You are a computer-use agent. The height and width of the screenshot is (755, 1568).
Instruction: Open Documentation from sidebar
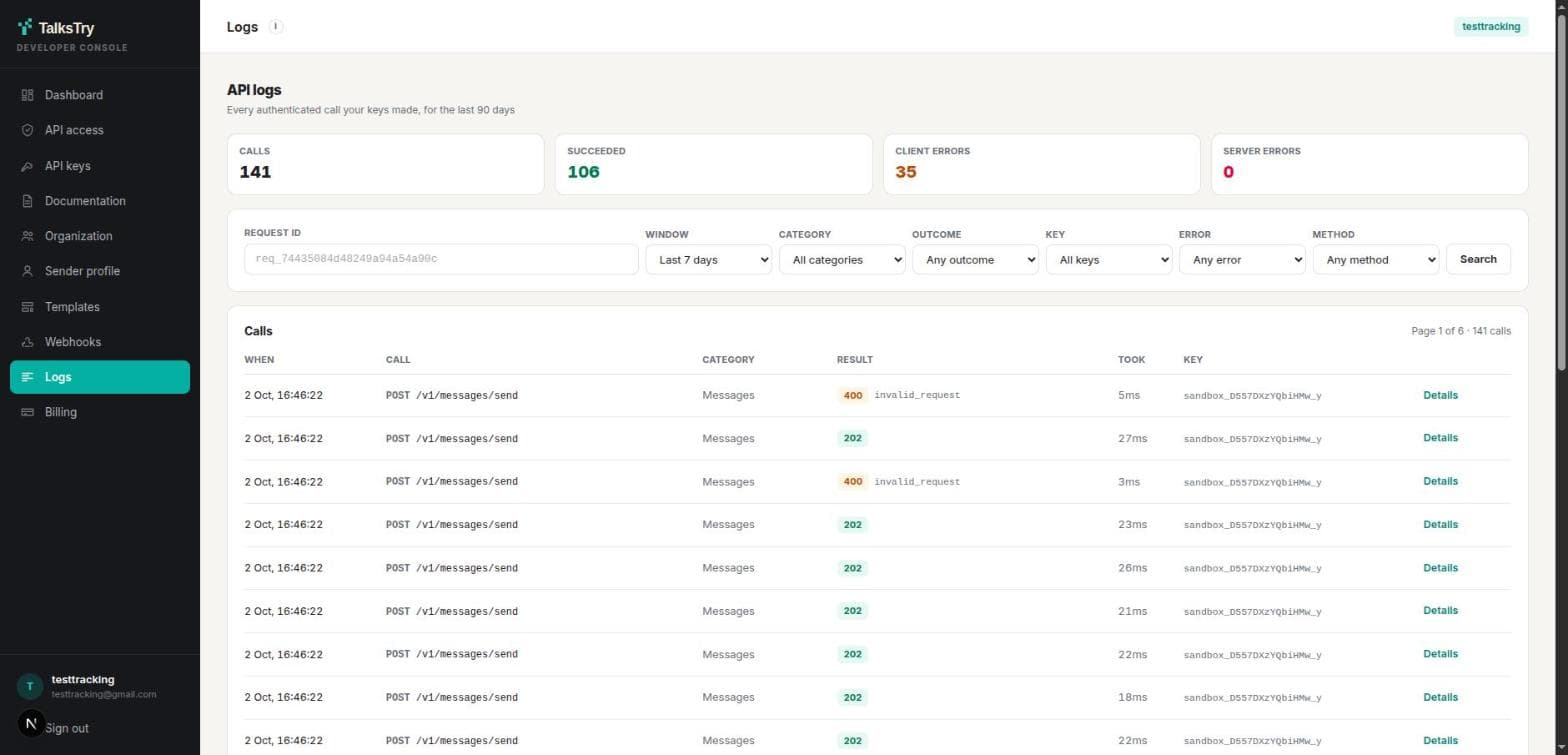(100, 201)
